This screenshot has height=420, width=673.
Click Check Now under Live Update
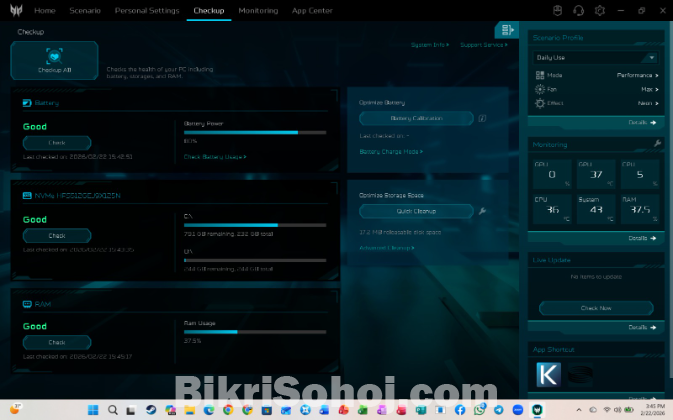click(596, 308)
